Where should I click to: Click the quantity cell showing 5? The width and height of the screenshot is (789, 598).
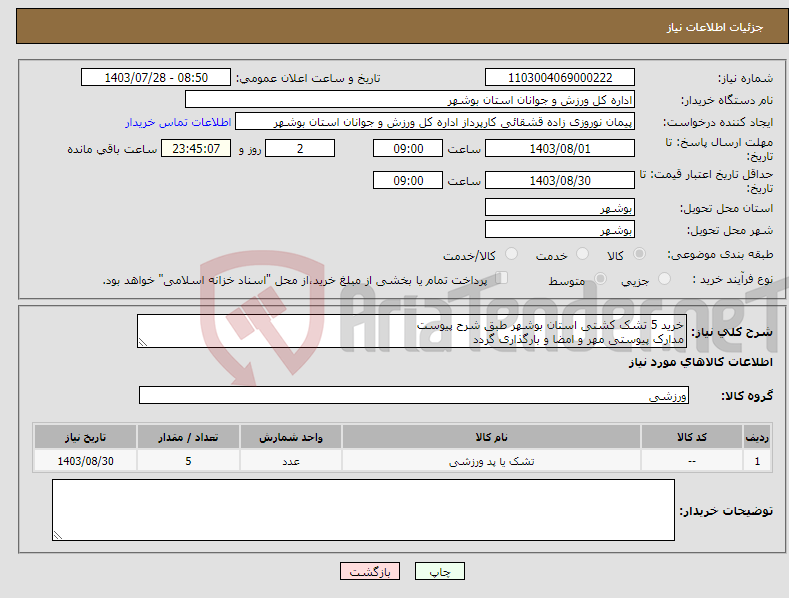(188, 461)
